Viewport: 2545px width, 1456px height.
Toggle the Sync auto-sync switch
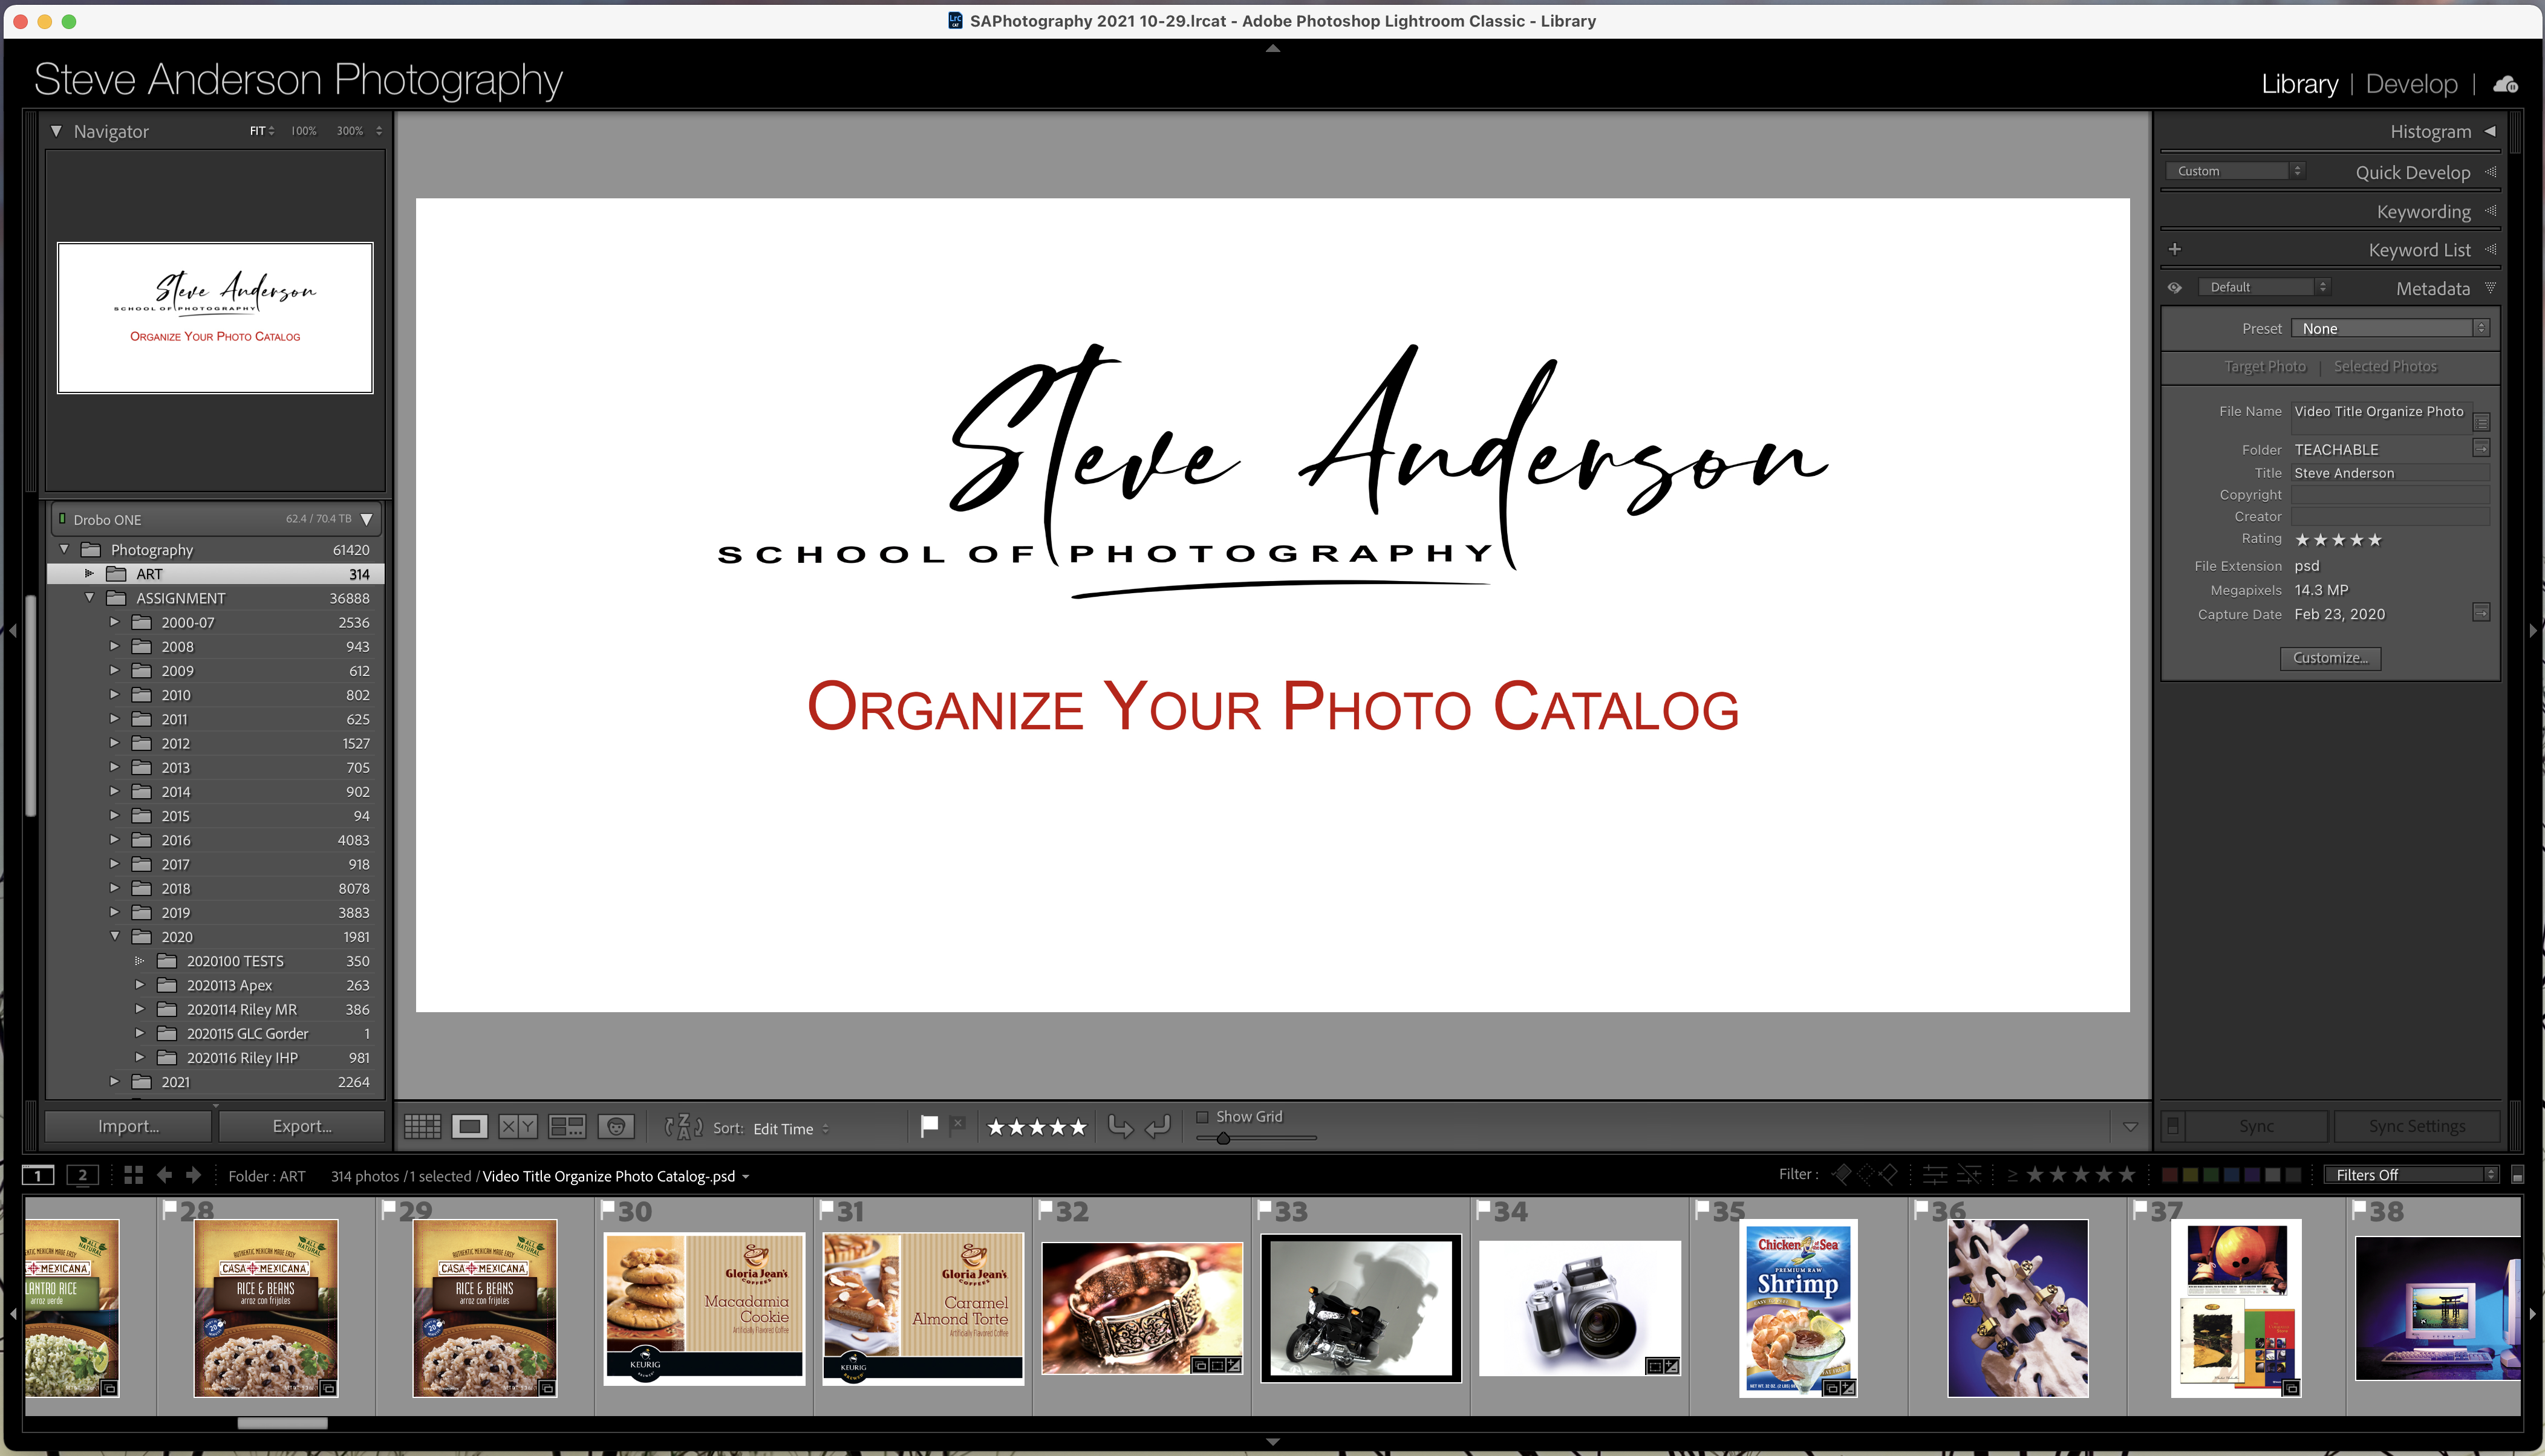pyautogui.click(x=2172, y=1126)
